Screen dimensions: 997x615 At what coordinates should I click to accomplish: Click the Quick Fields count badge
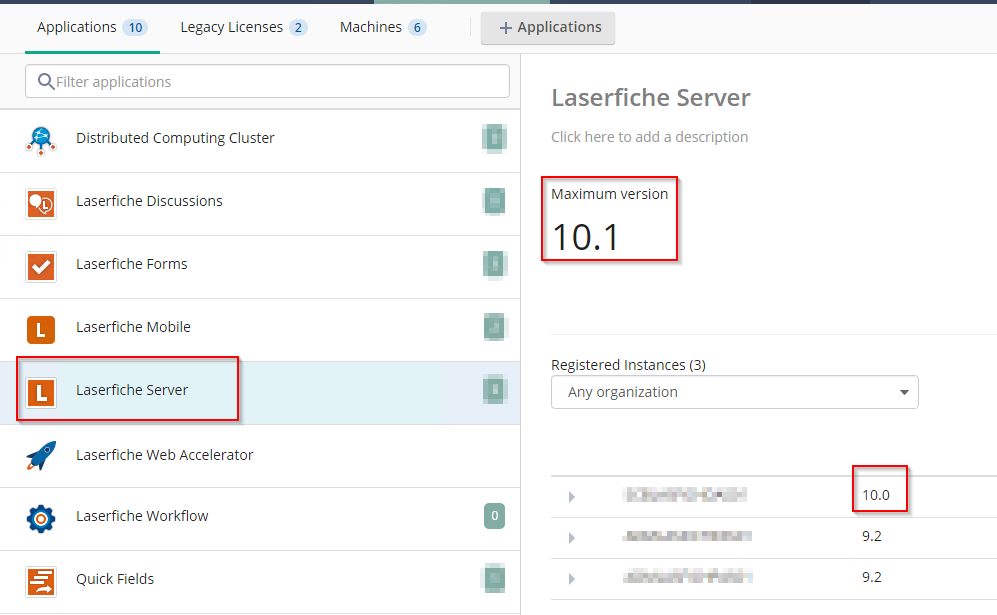(494, 578)
